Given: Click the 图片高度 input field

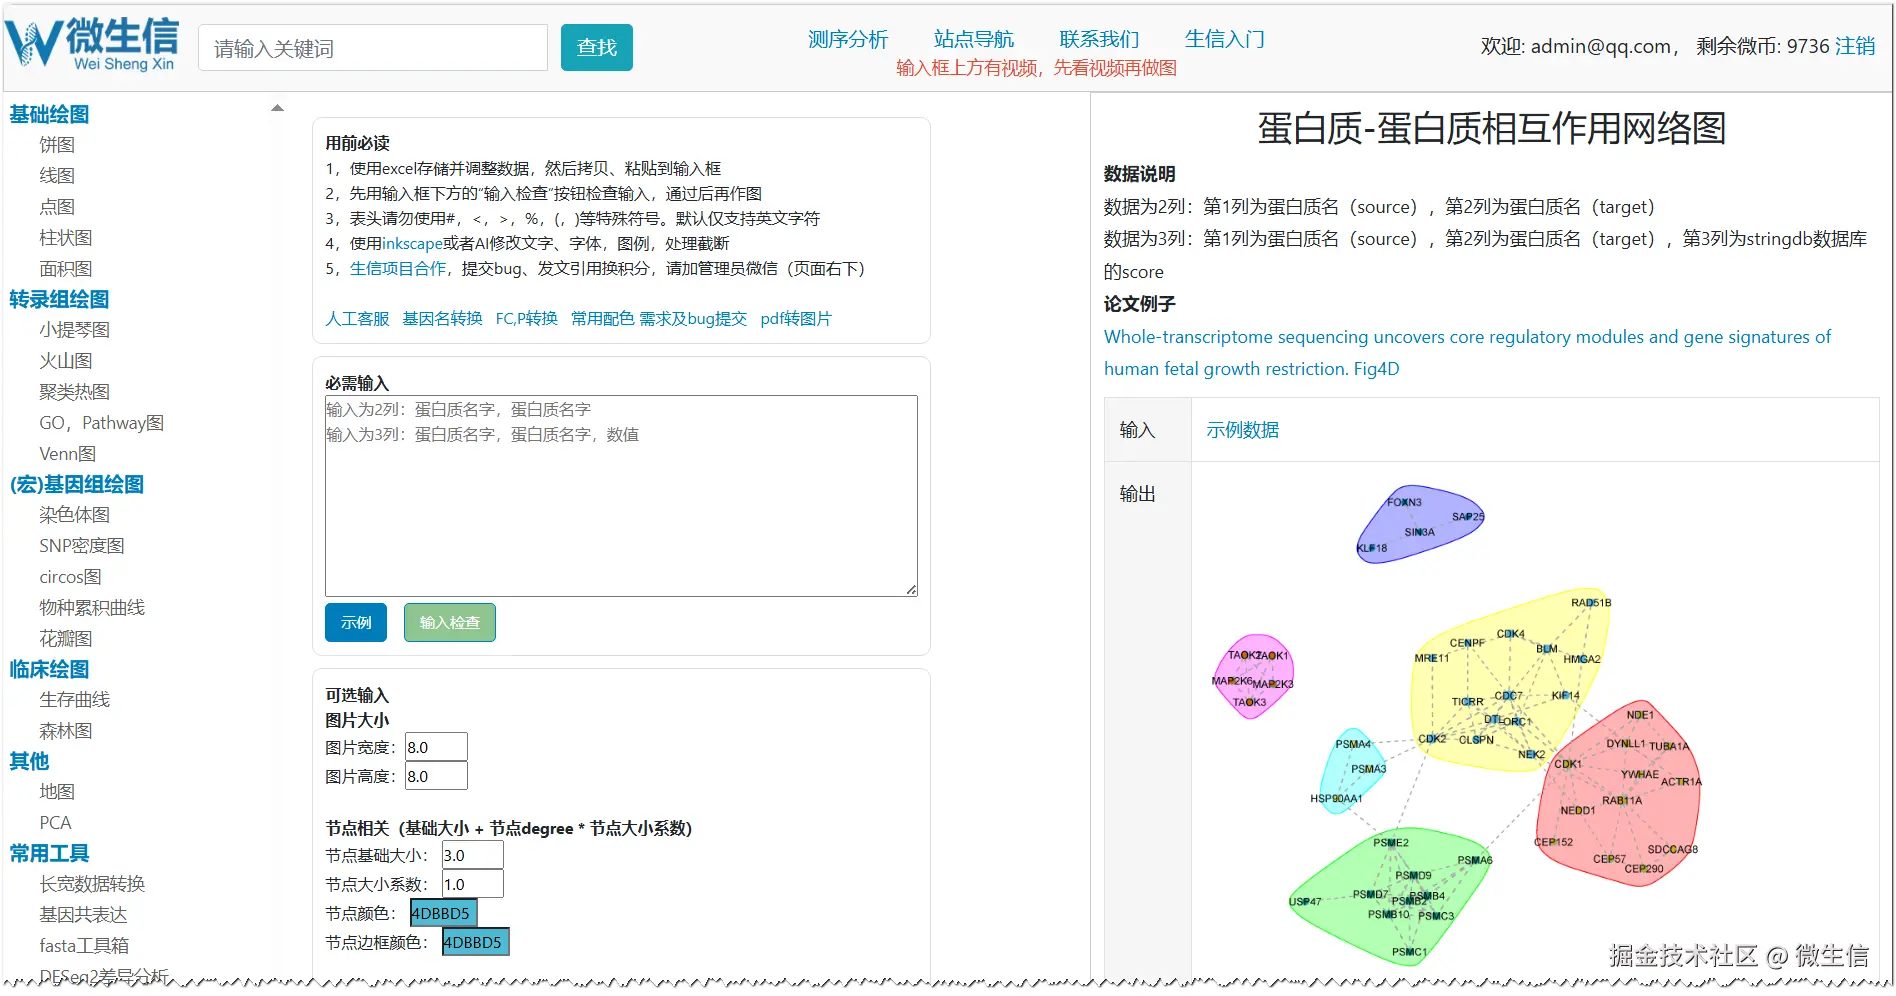Looking at the screenshot, I should click(x=436, y=776).
